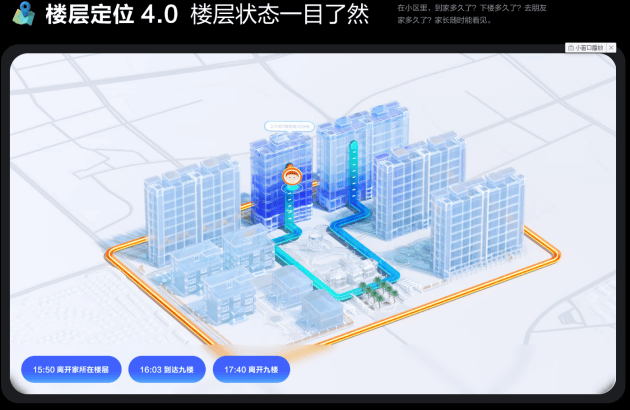Select the 16:03 到达九楼 event

167,370
